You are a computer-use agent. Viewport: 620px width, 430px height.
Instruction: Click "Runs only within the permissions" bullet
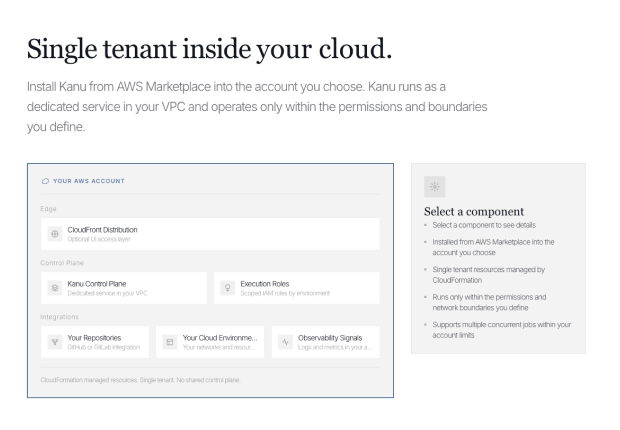pyautogui.click(x=489, y=302)
